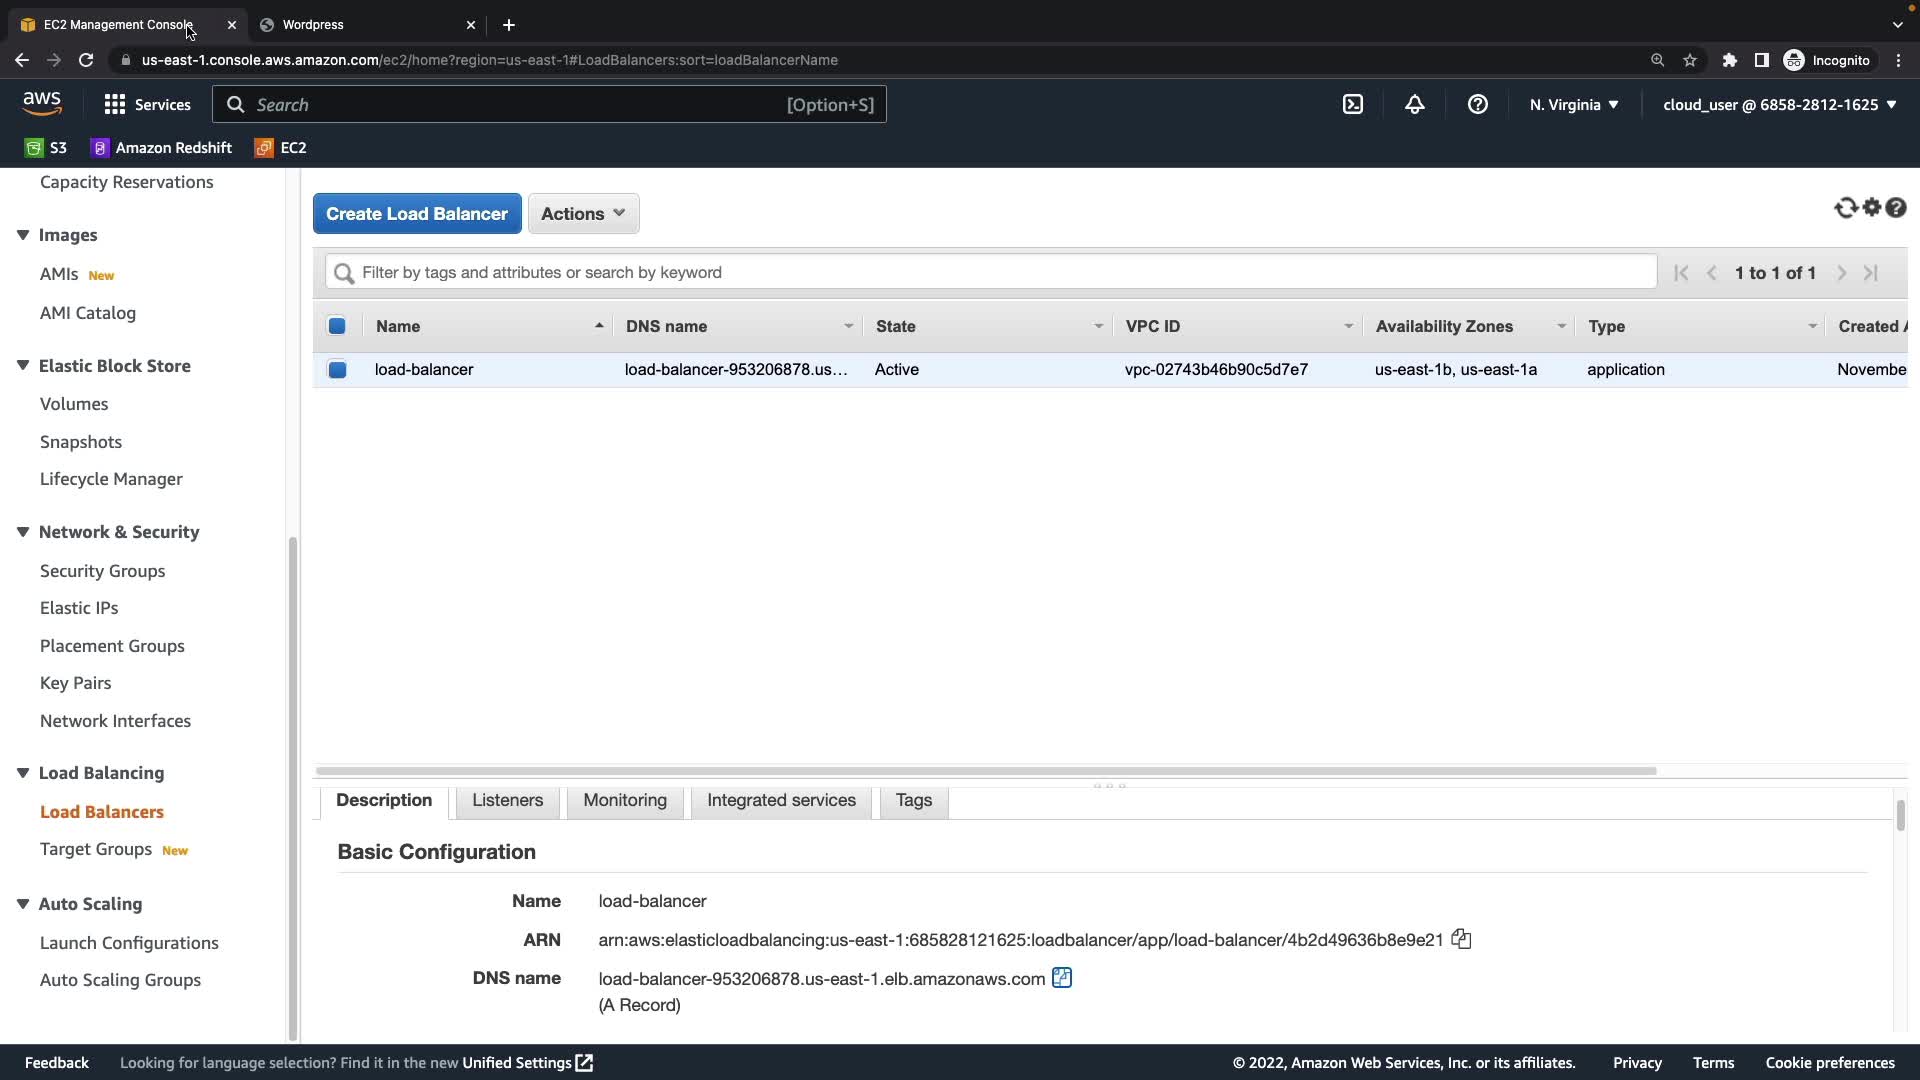Copy the DNS name to clipboard
Viewport: 1920px width, 1080px height.
click(x=1062, y=978)
